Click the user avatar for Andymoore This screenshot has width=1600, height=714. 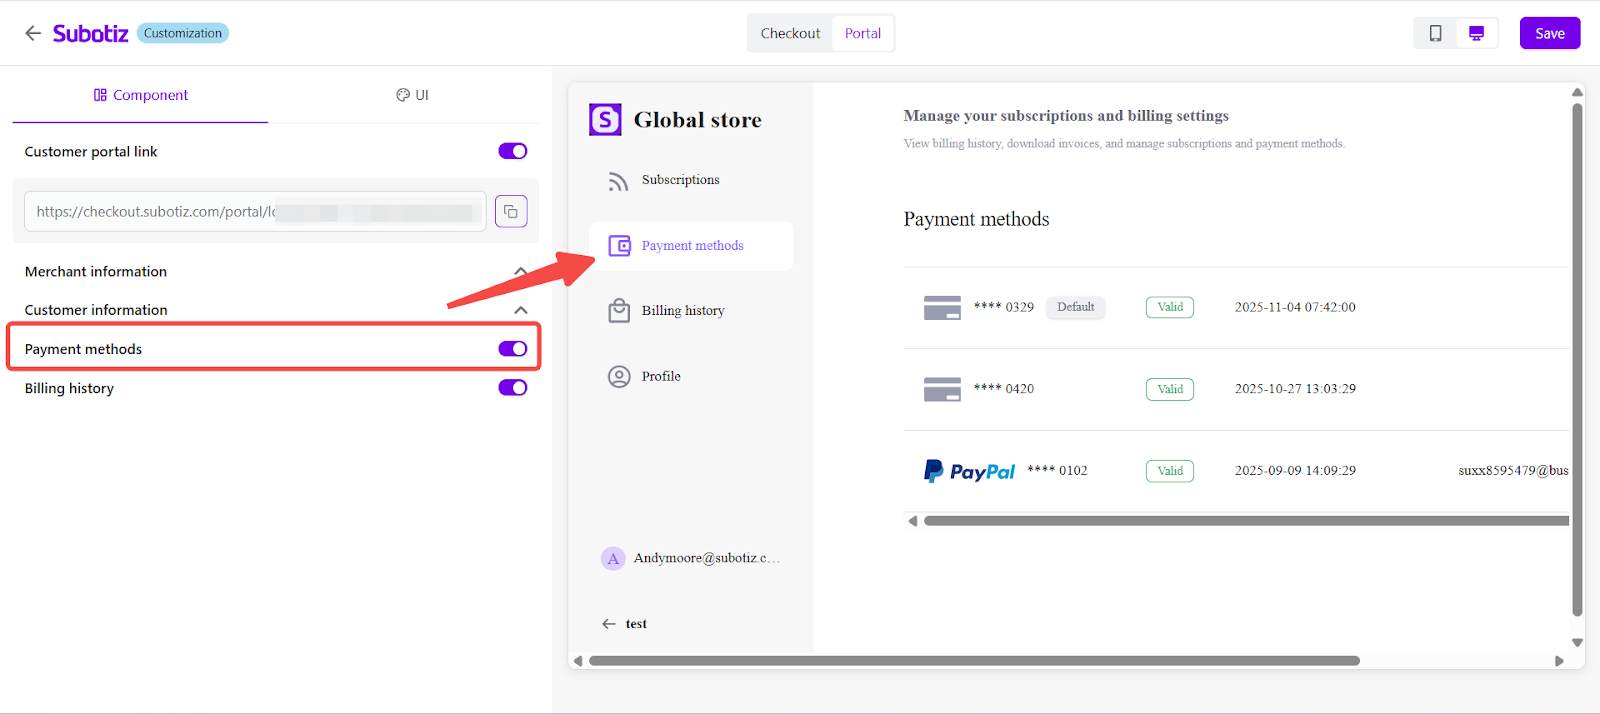tap(613, 558)
